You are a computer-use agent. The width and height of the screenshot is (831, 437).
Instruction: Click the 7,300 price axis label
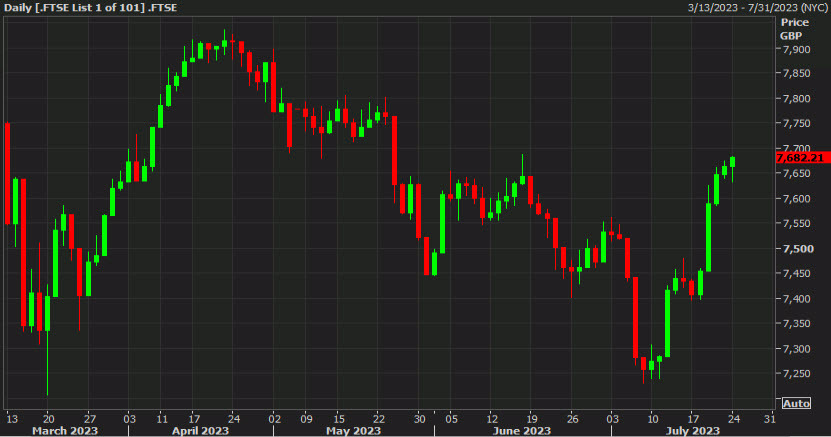797,349
